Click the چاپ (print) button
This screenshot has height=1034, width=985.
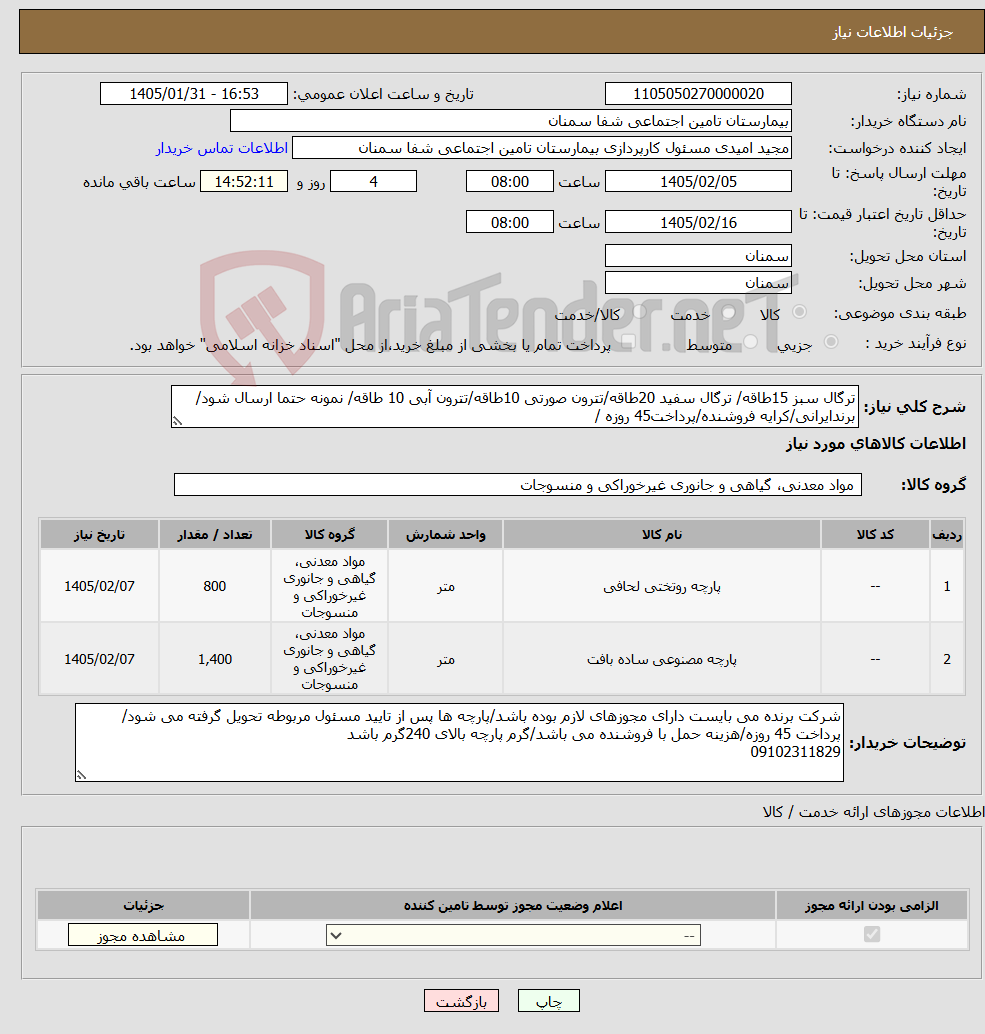click(549, 1001)
